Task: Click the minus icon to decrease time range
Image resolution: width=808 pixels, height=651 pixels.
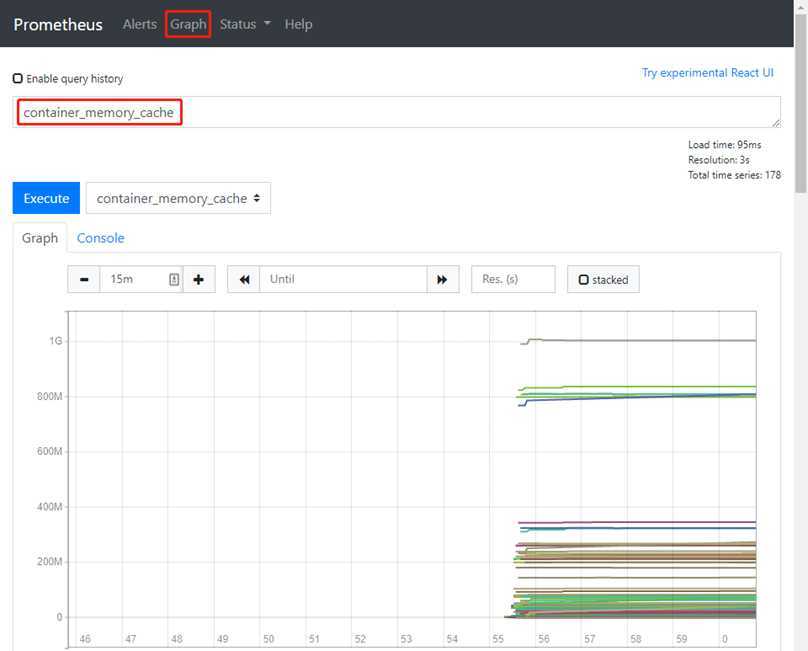Action: (84, 280)
